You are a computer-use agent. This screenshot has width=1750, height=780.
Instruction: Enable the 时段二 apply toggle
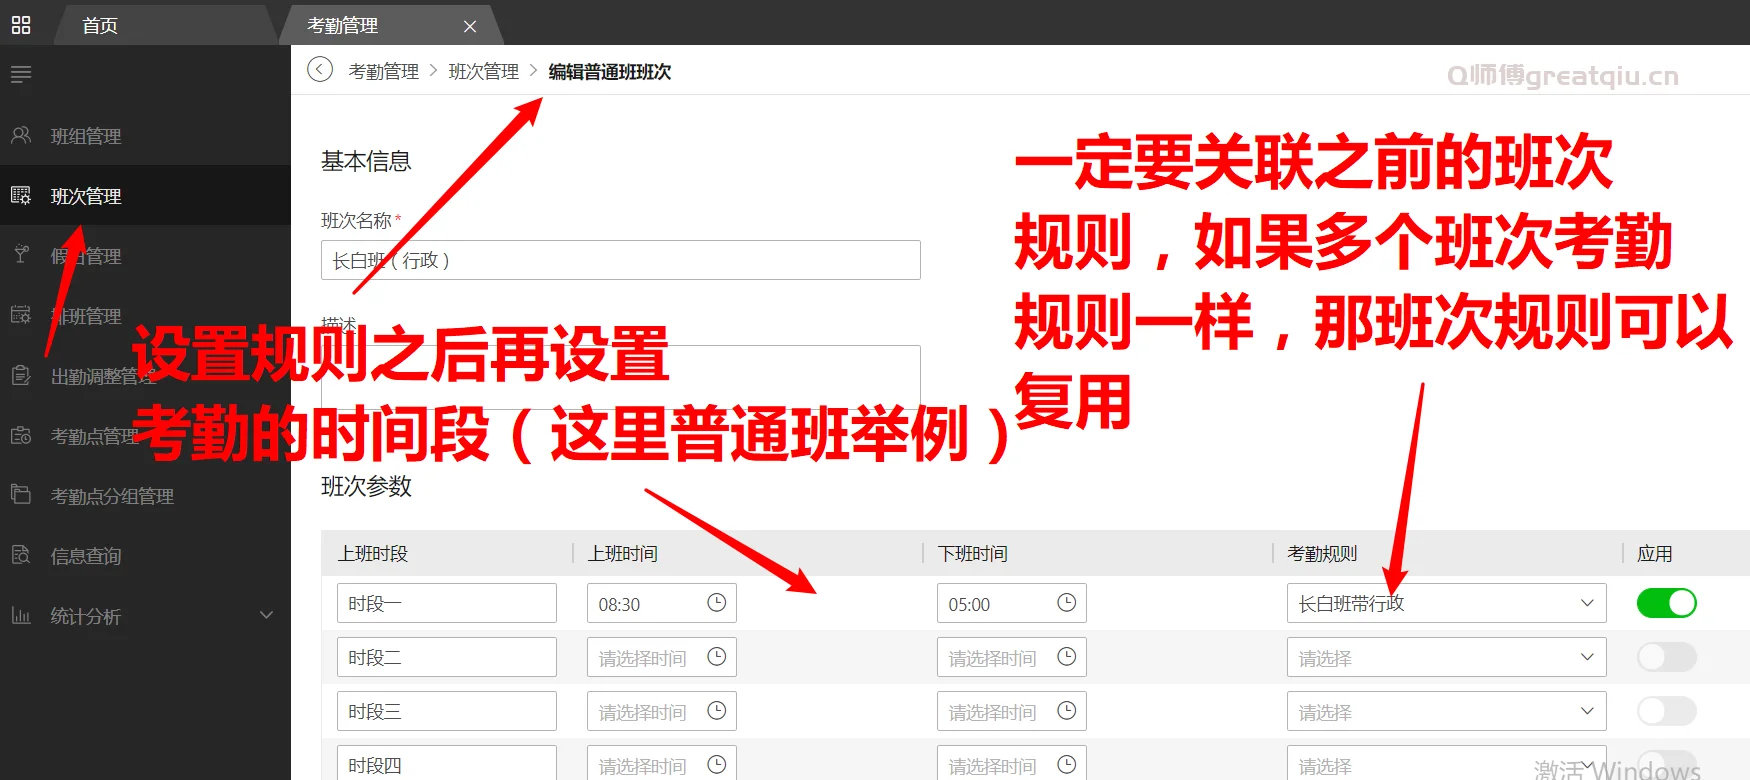tap(1666, 657)
